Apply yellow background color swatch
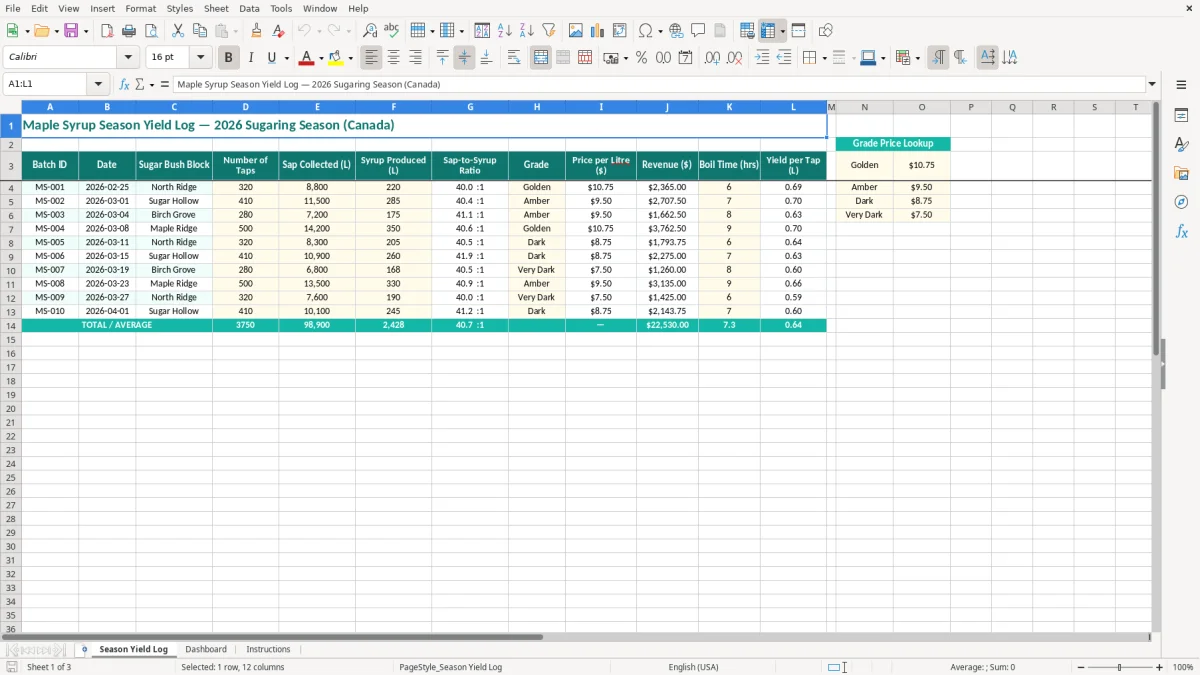Image resolution: width=1200 pixels, height=675 pixels. (336, 58)
